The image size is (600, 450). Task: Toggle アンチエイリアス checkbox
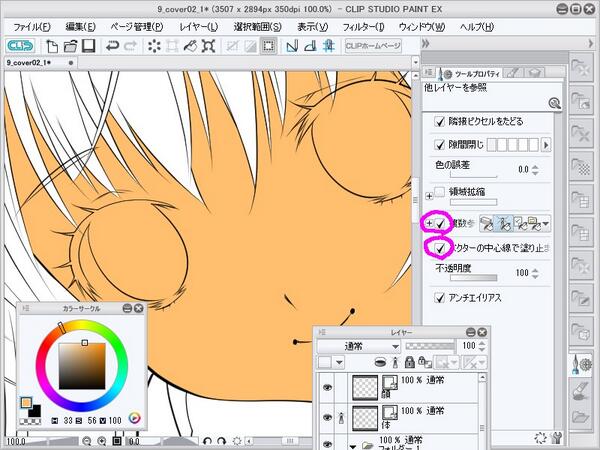tap(440, 298)
